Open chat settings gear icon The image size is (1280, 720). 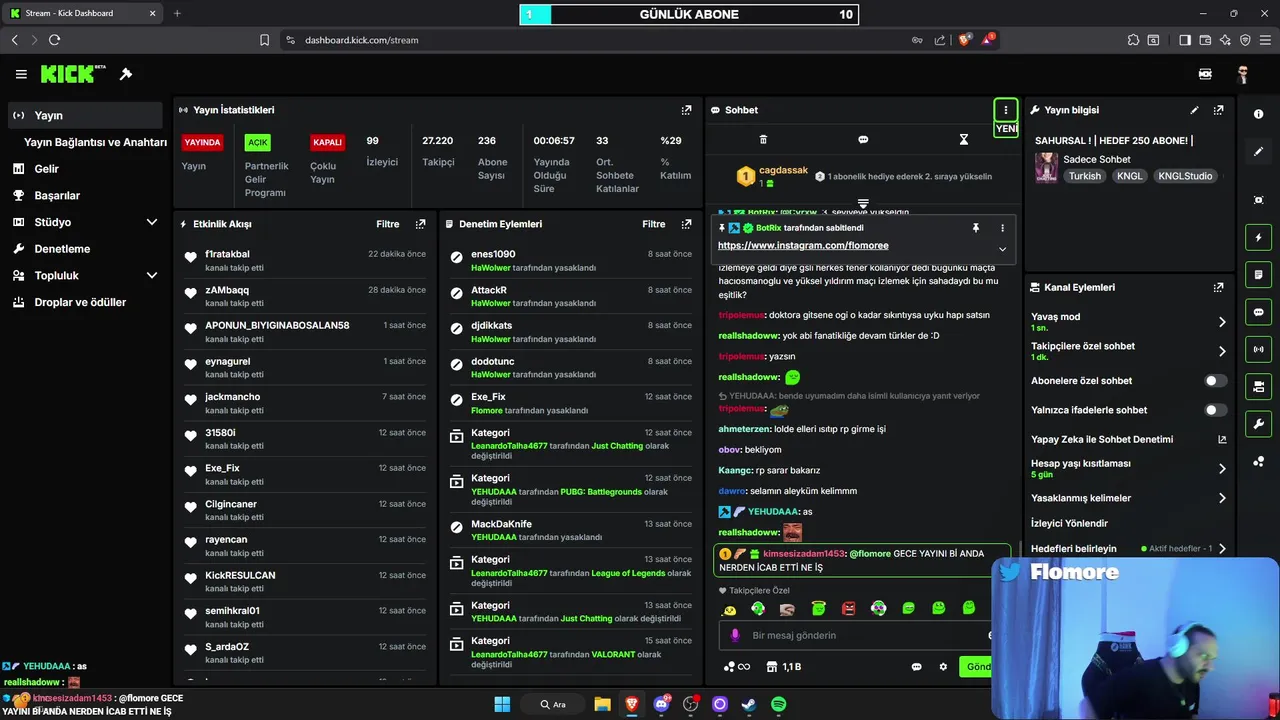pos(943,667)
